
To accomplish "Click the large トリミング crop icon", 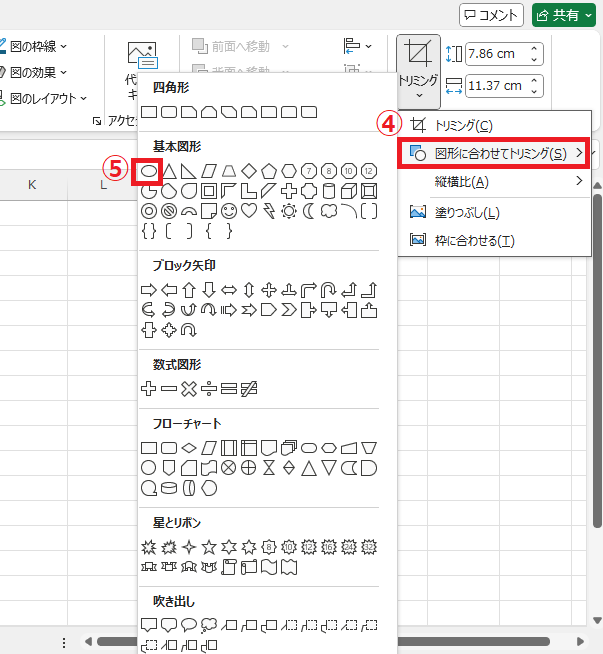I will click(418, 53).
